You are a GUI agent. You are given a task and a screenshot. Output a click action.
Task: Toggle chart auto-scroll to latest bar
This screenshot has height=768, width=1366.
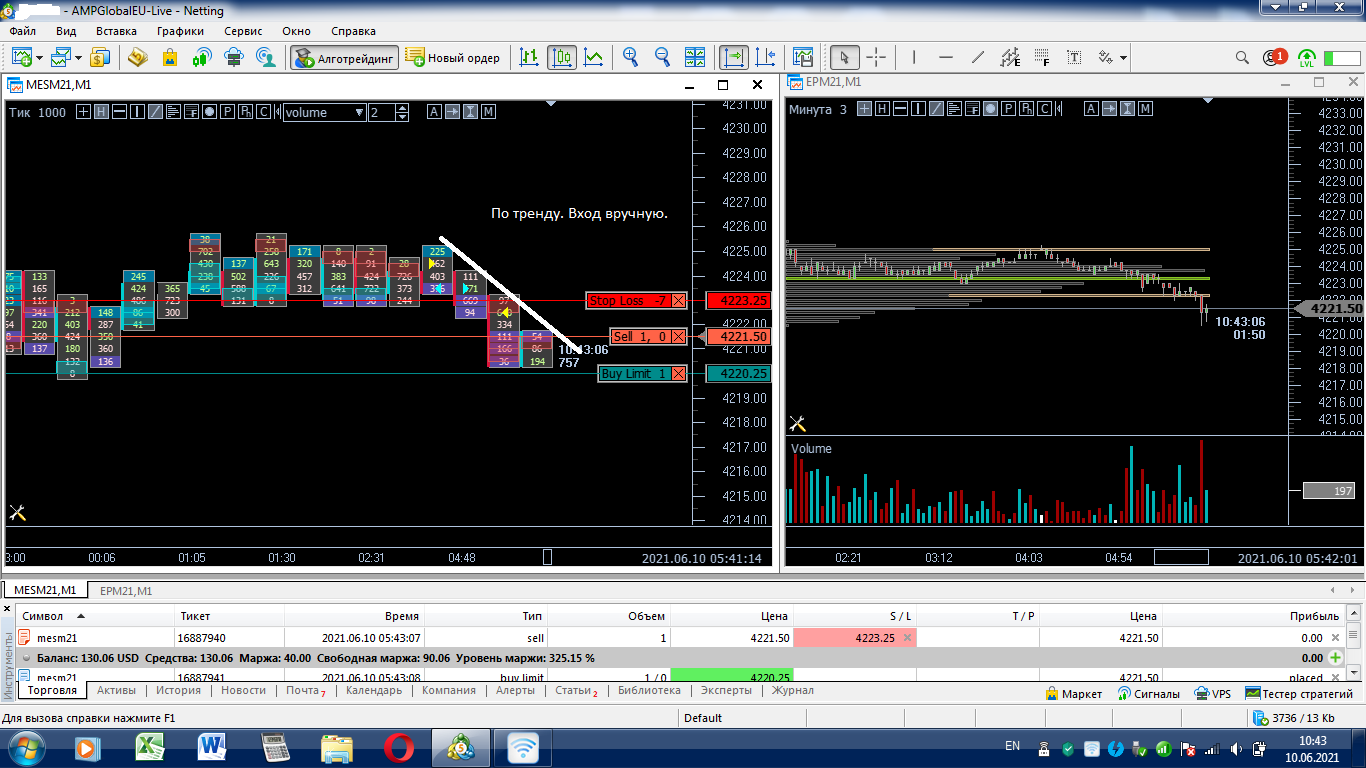[x=734, y=57]
